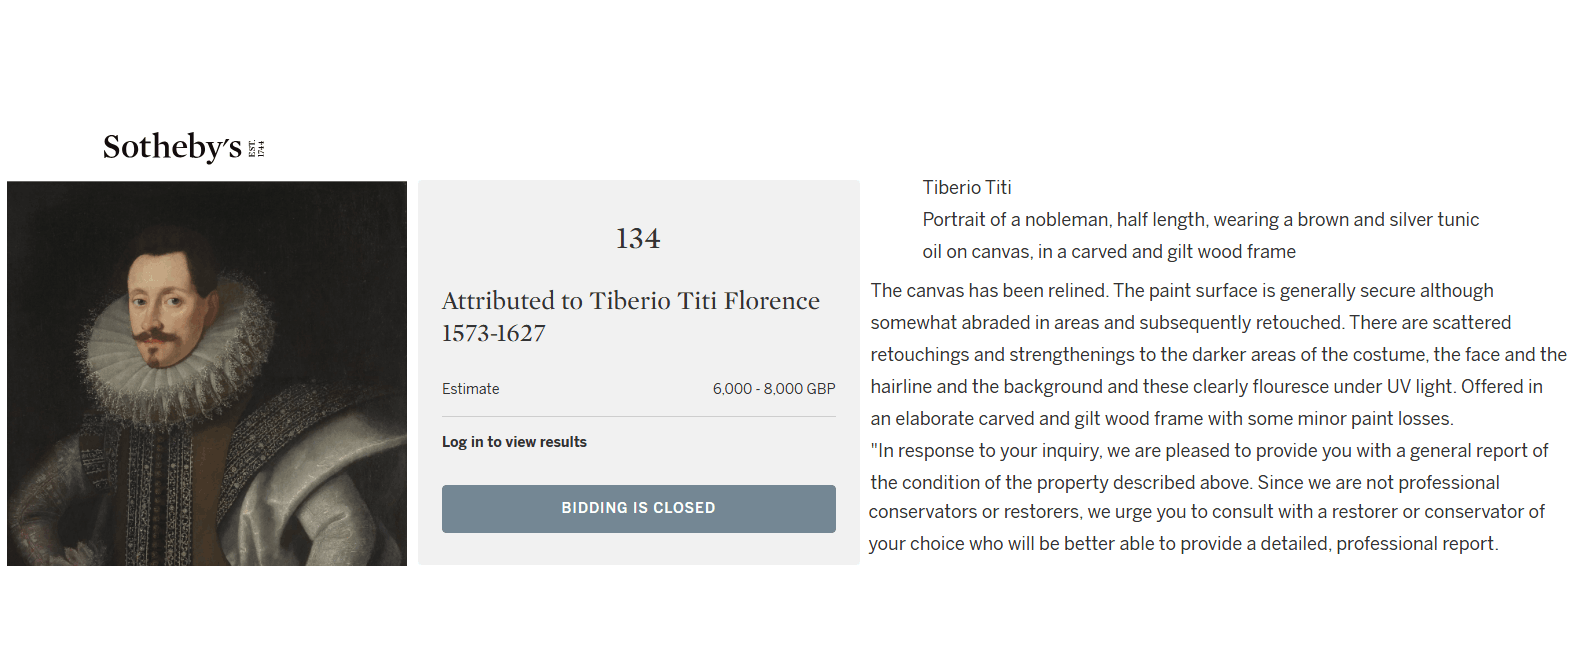Click the BIDDING IS CLOSED button
The height and width of the screenshot is (656, 1577).
(639, 509)
